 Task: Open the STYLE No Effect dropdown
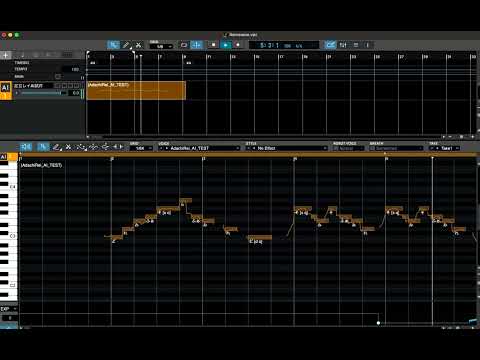point(287,148)
